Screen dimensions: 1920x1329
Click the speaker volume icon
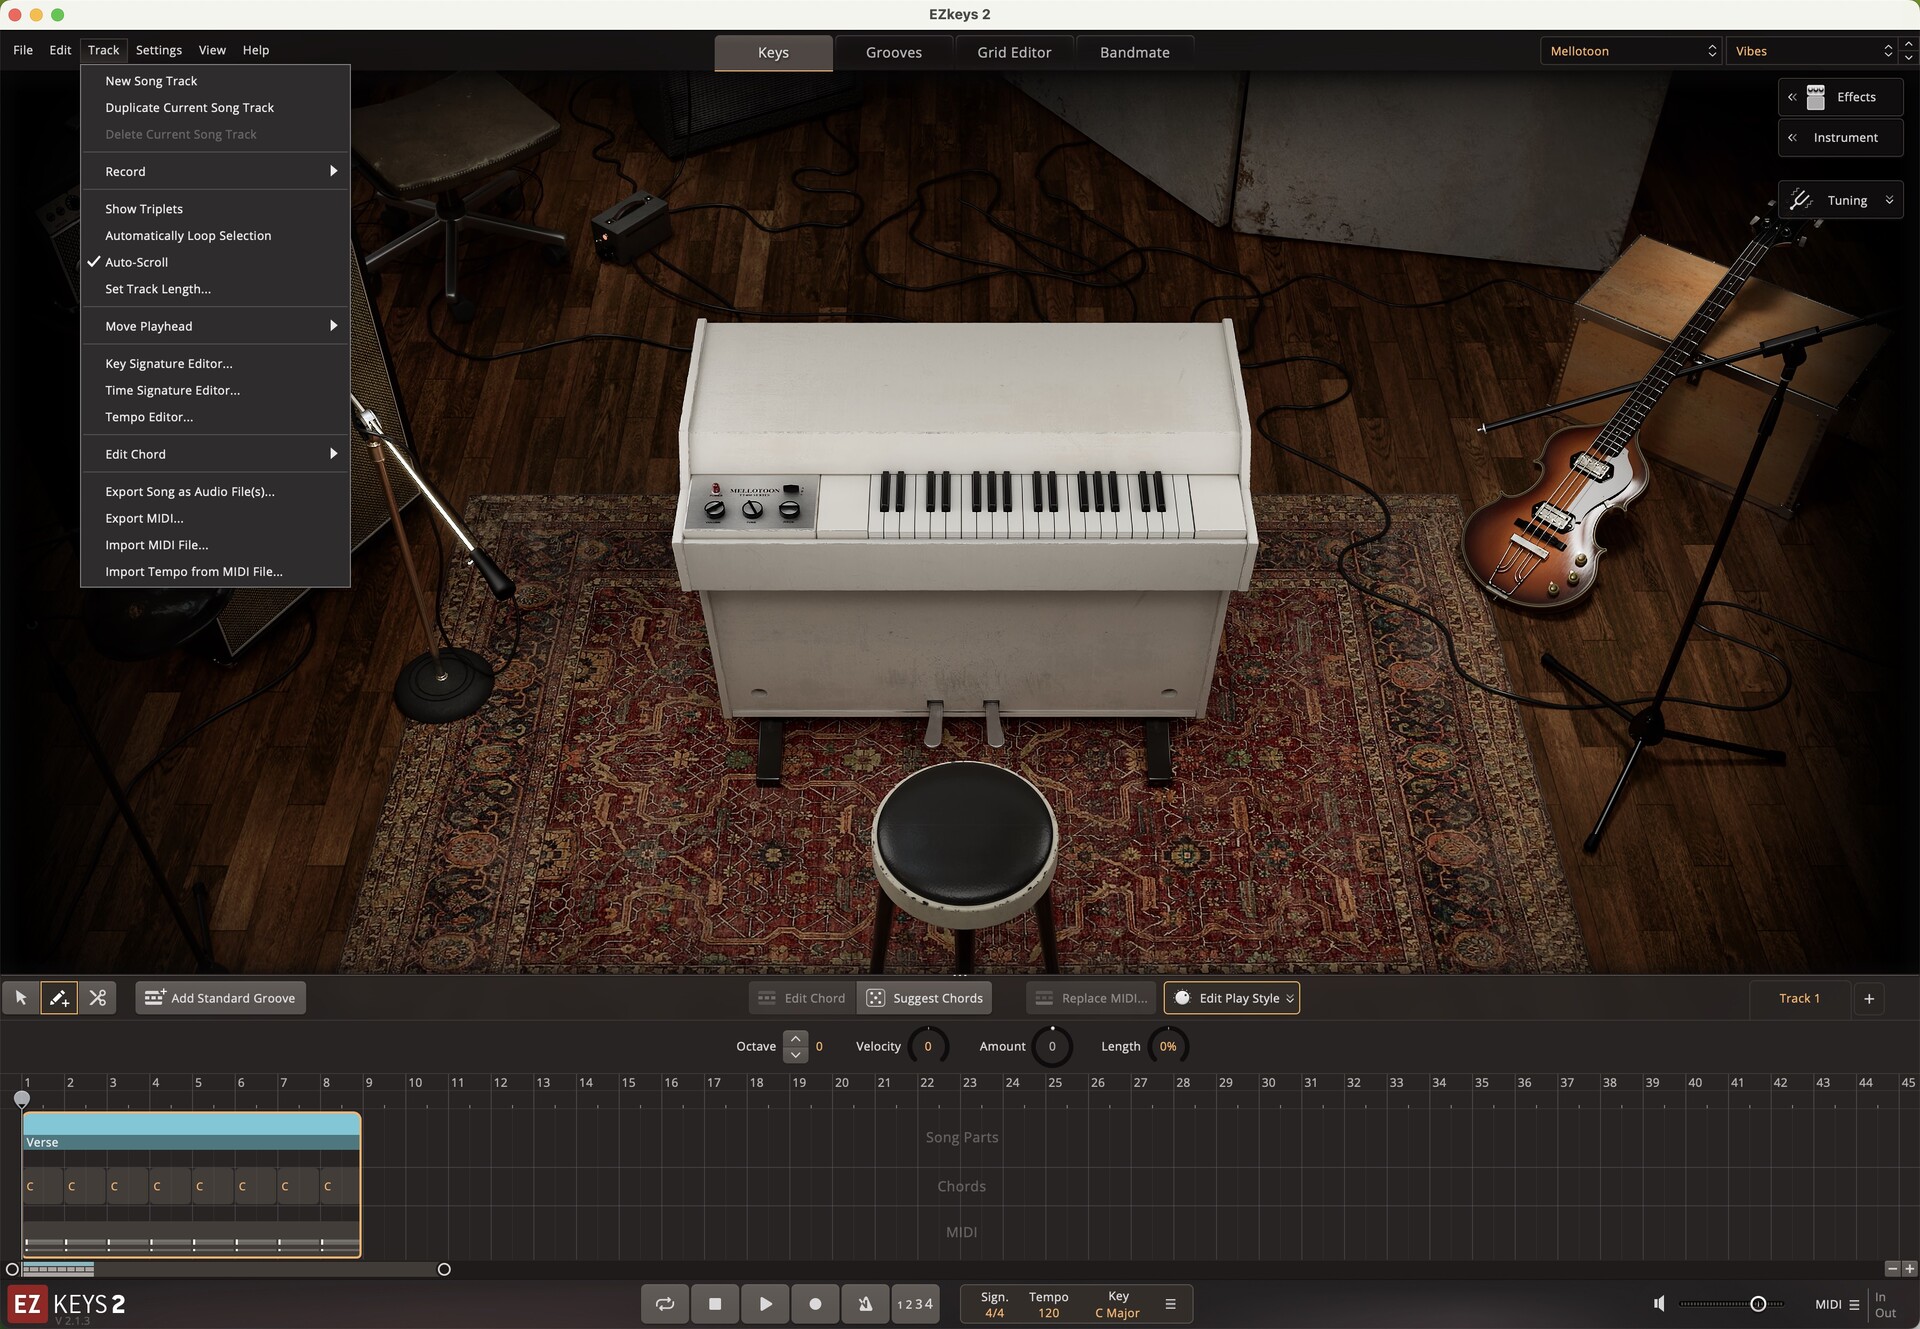pyautogui.click(x=1659, y=1304)
